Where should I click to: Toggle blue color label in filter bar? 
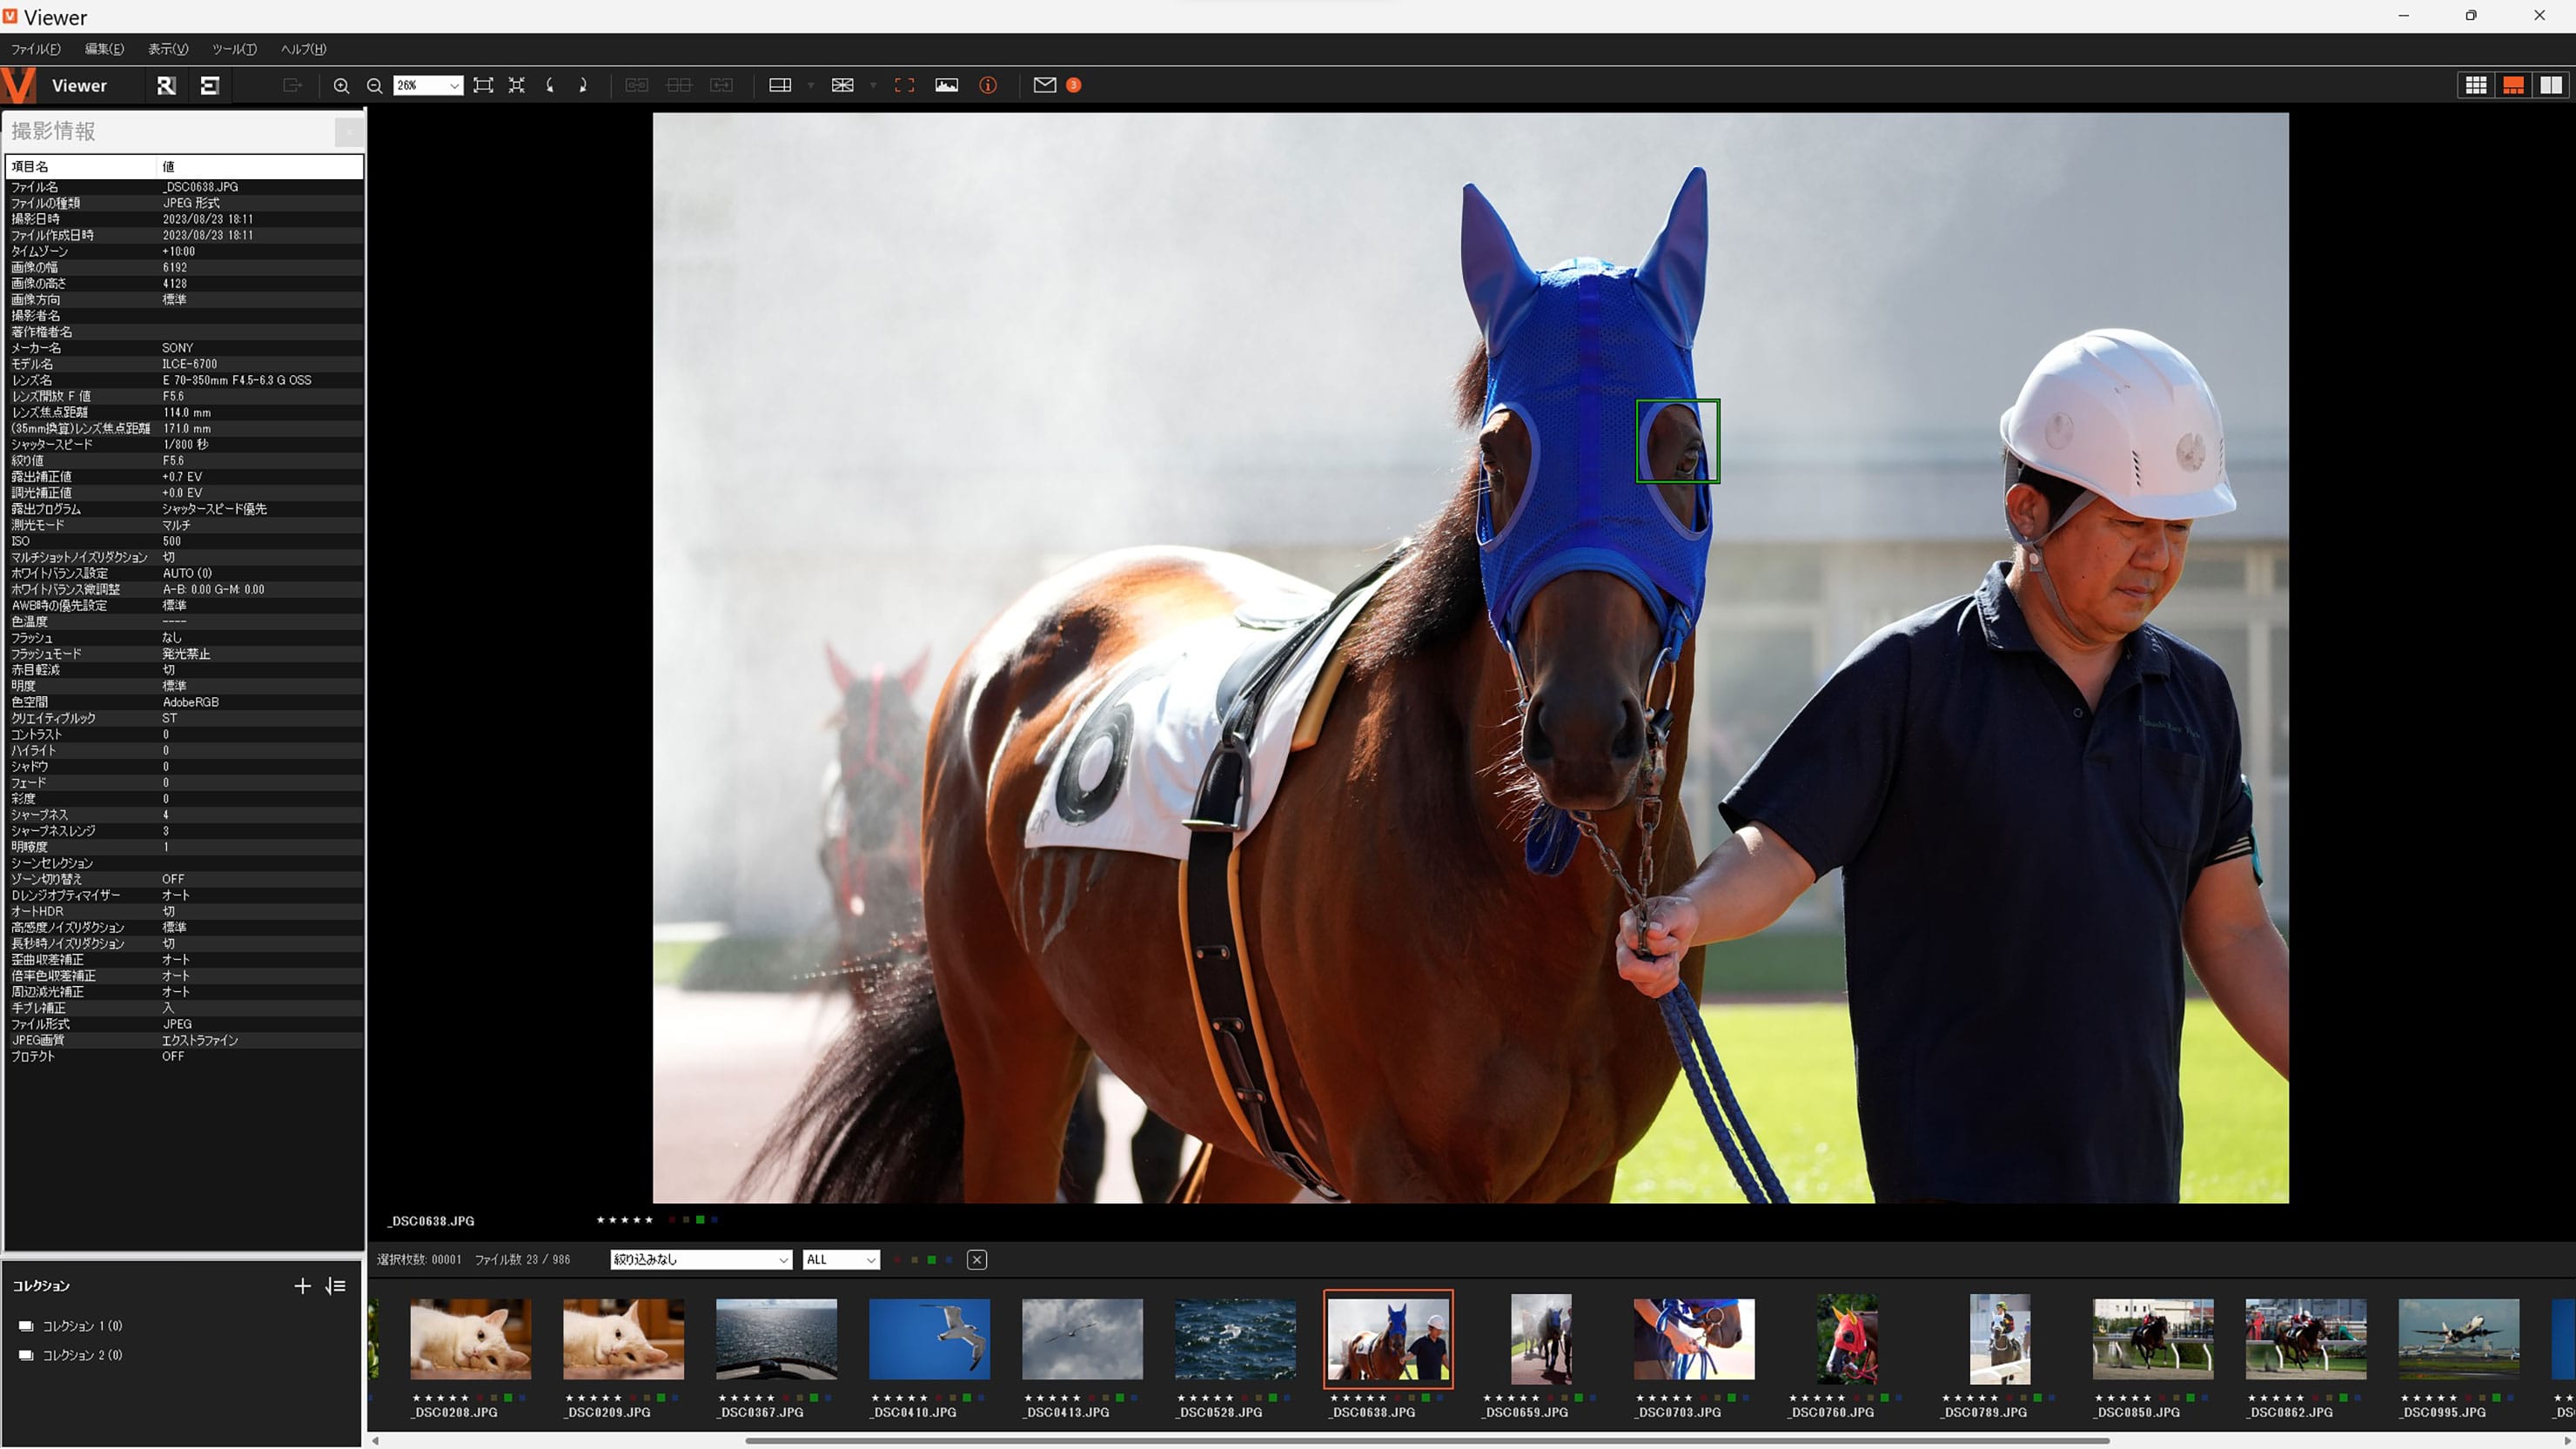point(949,1259)
